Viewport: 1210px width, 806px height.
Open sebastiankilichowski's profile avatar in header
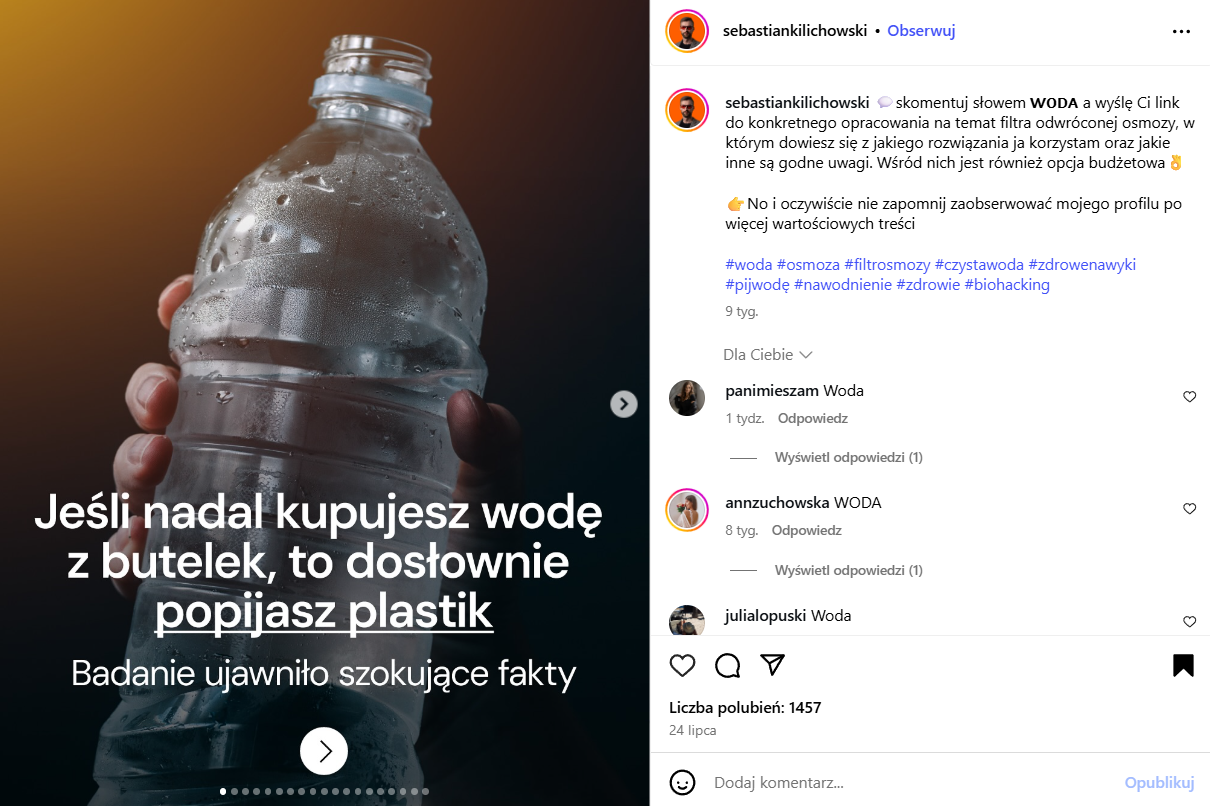687,31
